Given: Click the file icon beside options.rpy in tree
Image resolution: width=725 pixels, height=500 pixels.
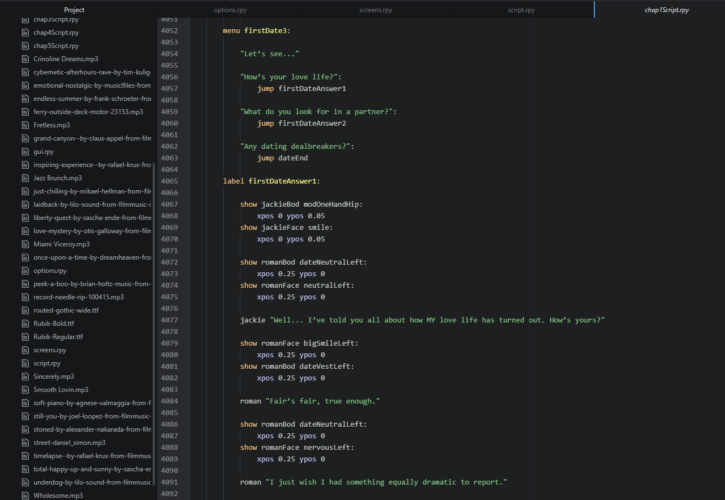Looking at the screenshot, I should pyautogui.click(x=25, y=271).
